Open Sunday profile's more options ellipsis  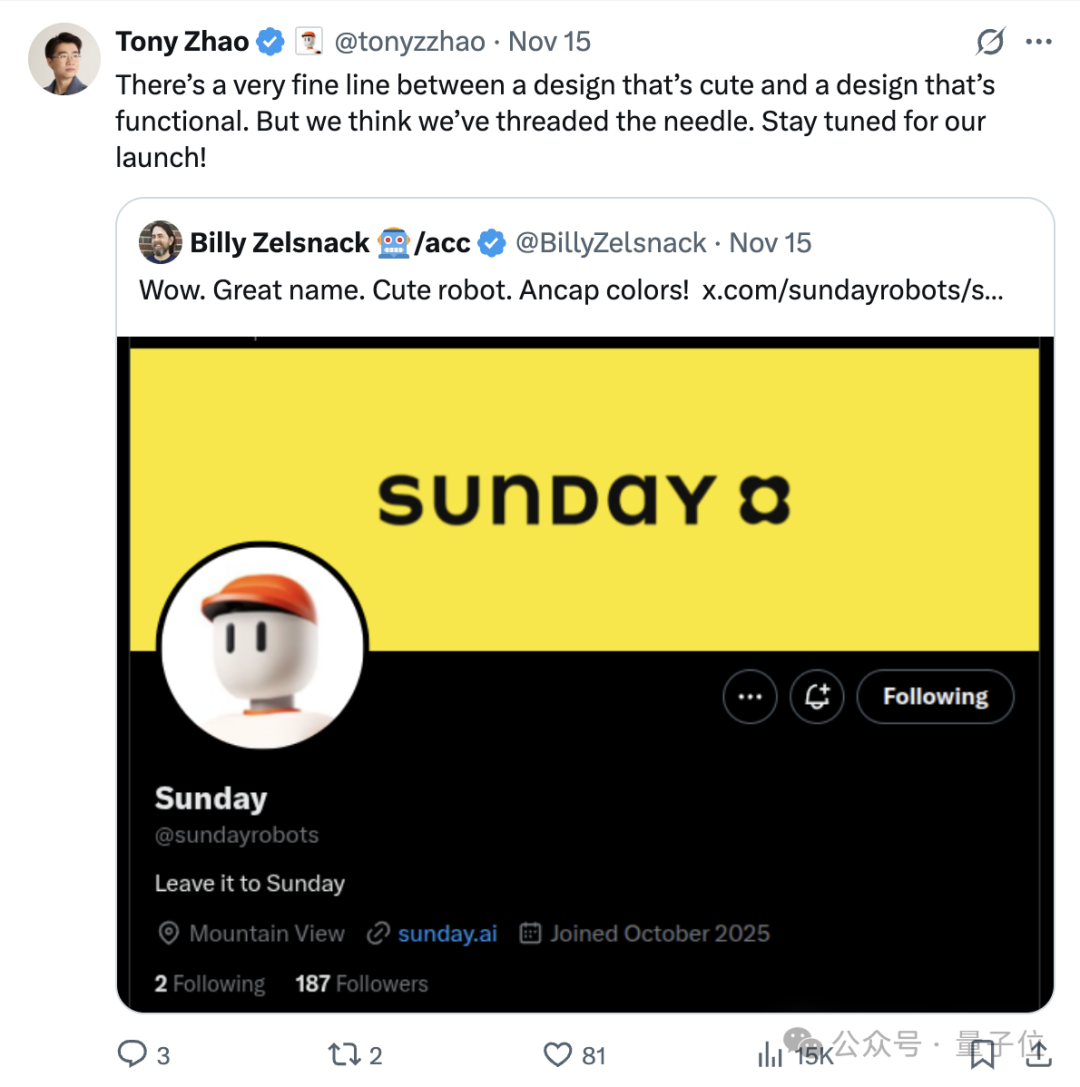[x=750, y=697]
